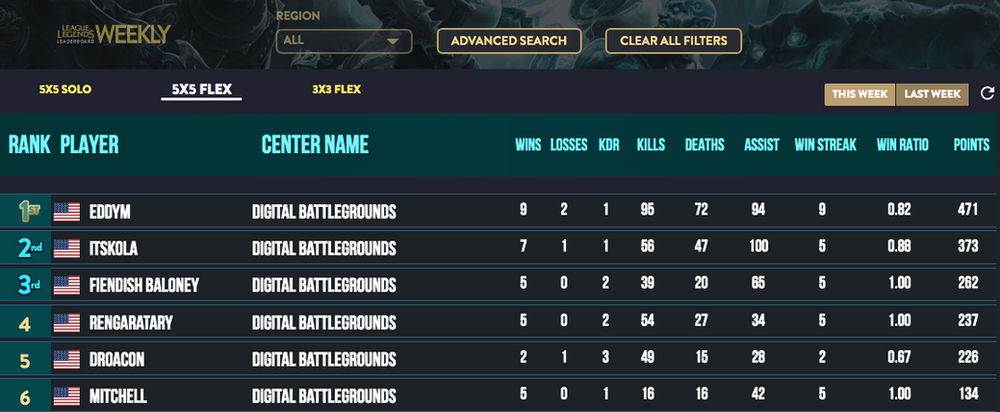Viewport: 1000px width, 412px height.
Task: Select player FIENDISH BALONEY's row
Action: 500,285
